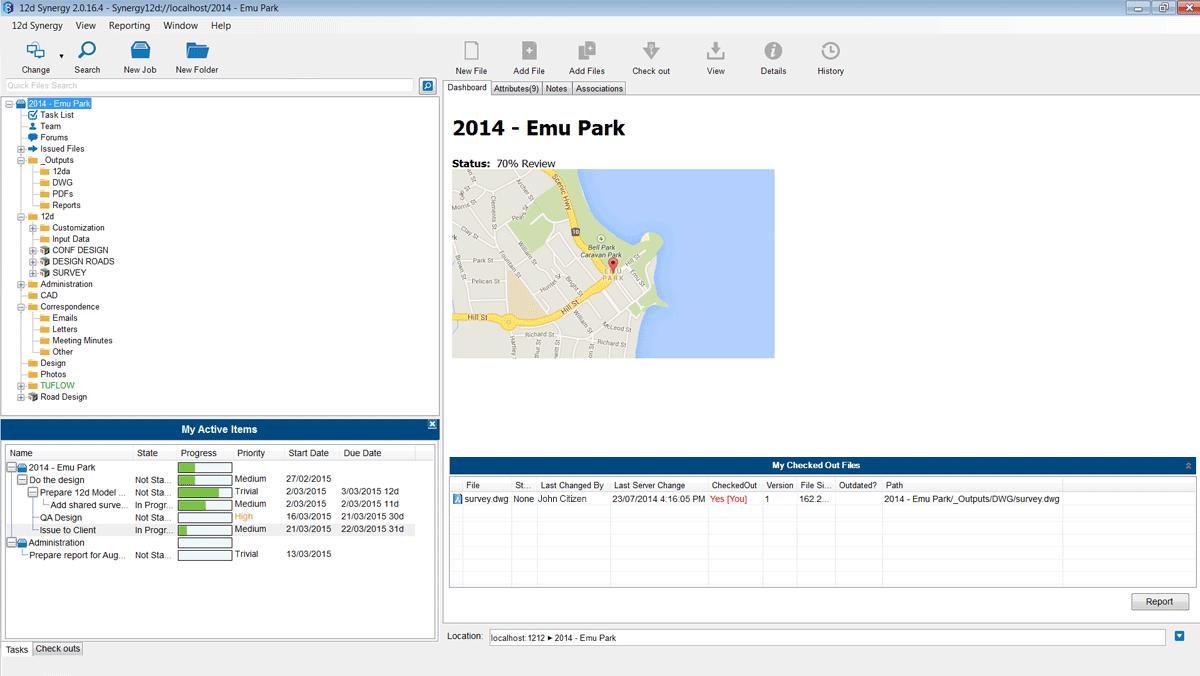The height and width of the screenshot is (676, 1200).
Task: Open the Window menu
Action: 180,26
